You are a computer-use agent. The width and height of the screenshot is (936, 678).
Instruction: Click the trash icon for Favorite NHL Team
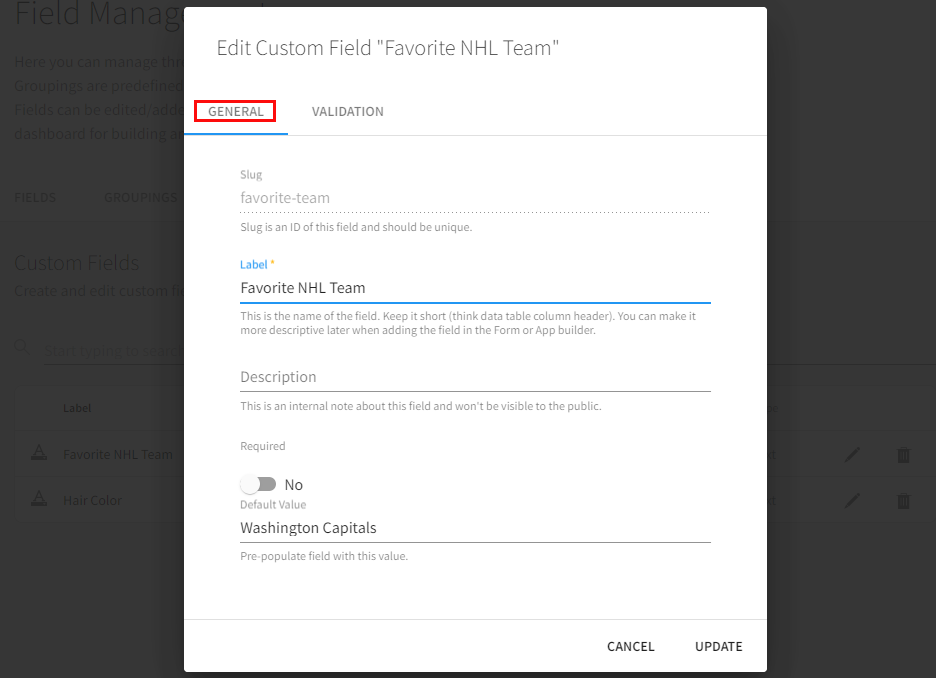pos(903,455)
